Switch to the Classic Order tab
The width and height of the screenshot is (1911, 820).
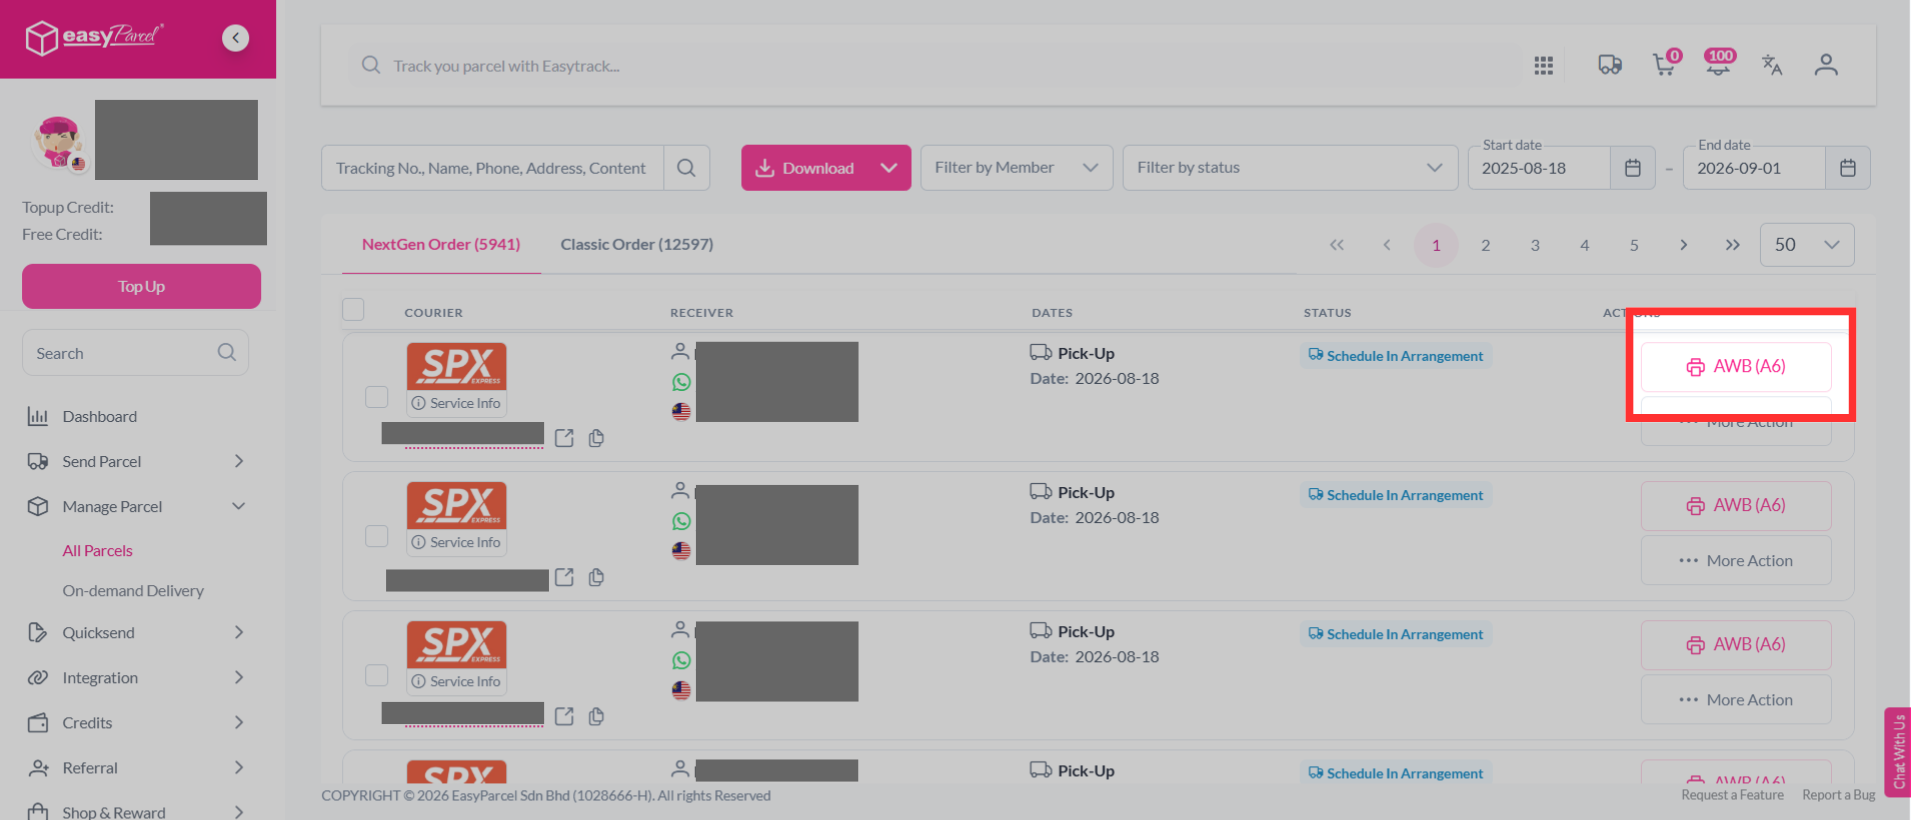[637, 245]
